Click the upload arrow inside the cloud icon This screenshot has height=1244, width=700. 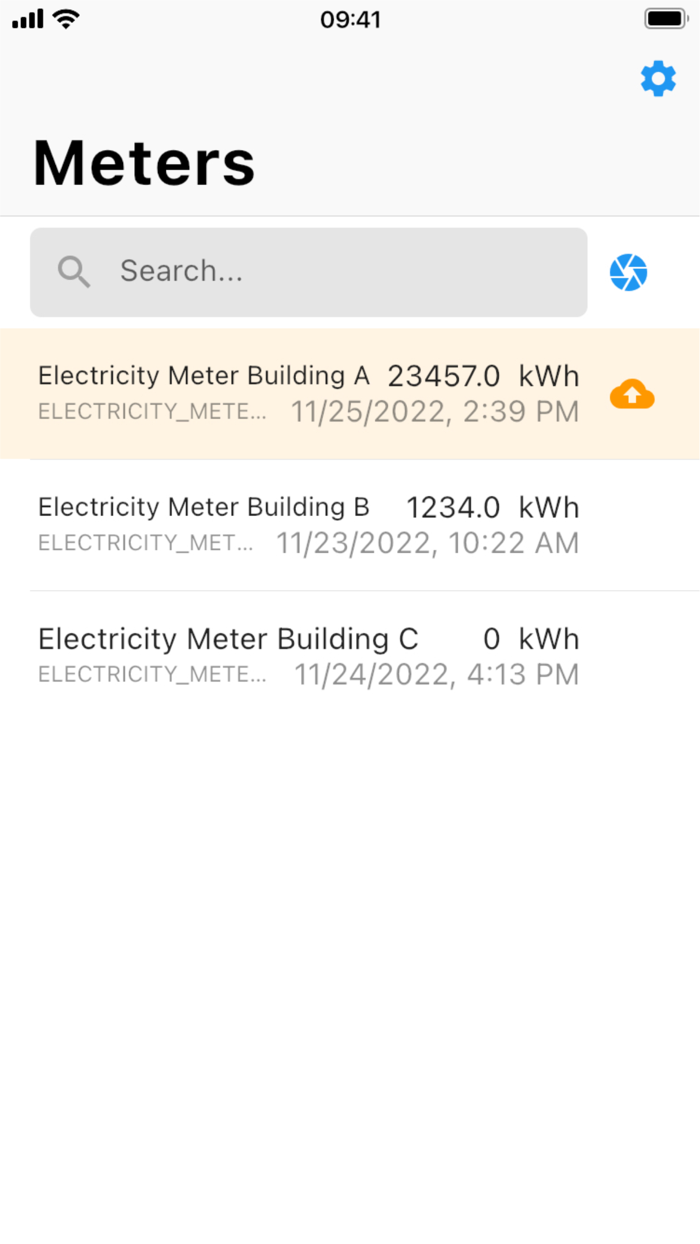click(x=631, y=393)
